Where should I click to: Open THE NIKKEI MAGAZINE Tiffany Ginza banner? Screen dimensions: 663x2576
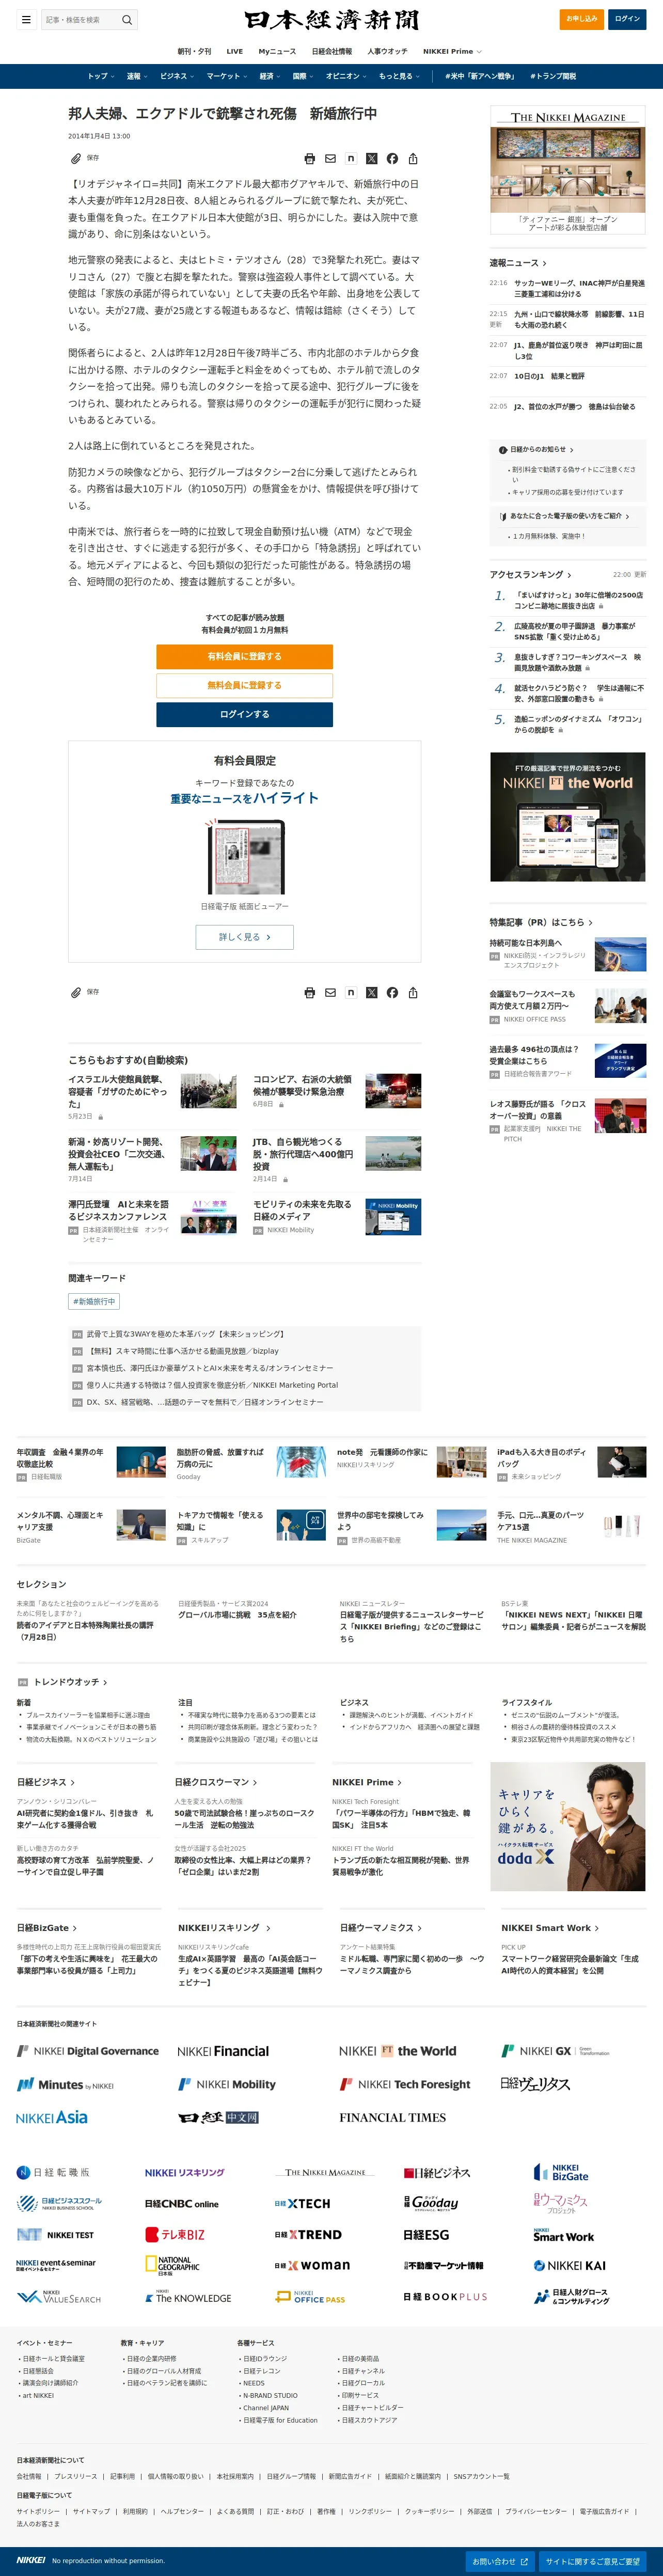coord(568,171)
